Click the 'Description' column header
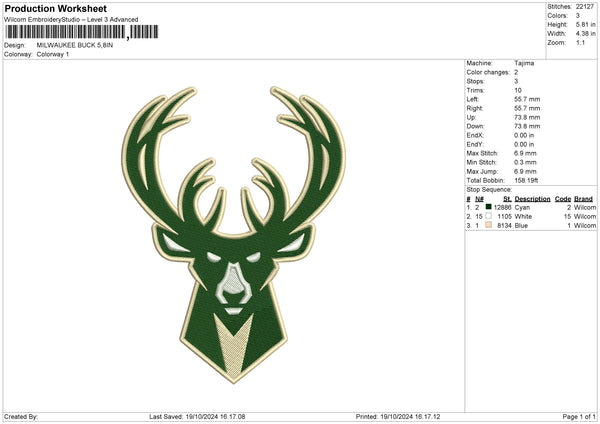The image size is (600, 424). [532, 199]
